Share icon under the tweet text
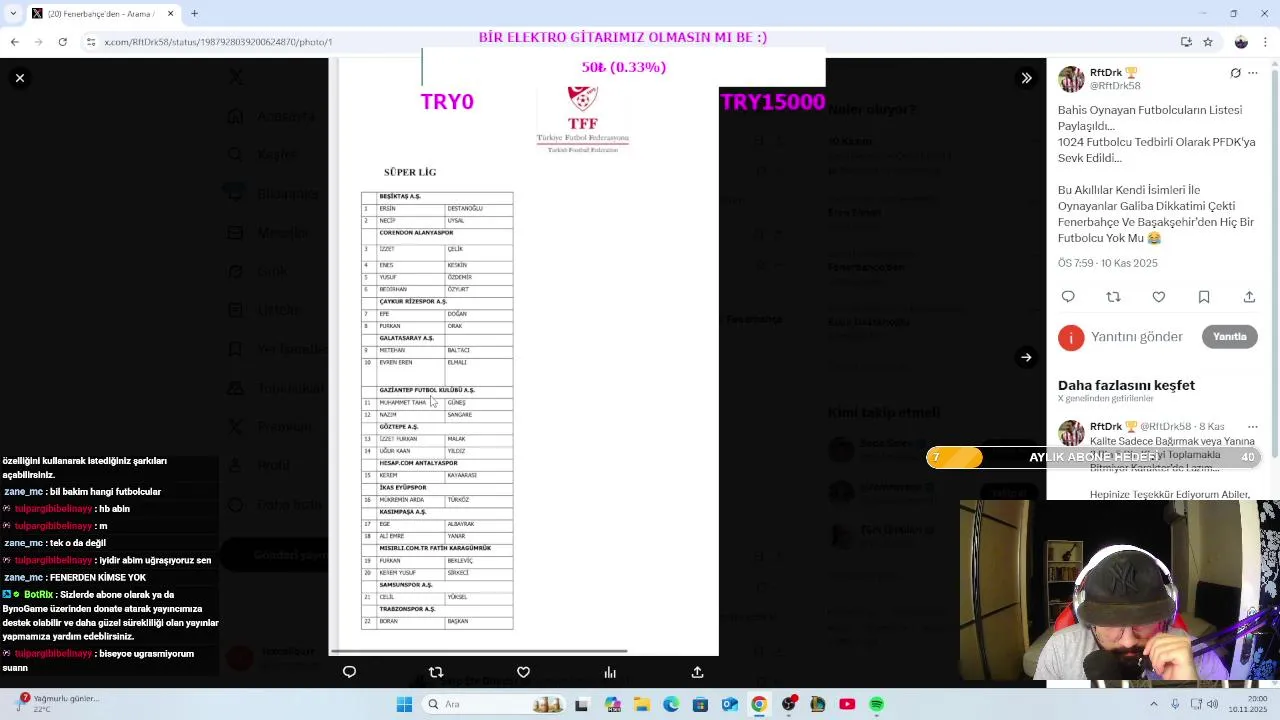The image size is (1280, 720). (1249, 297)
